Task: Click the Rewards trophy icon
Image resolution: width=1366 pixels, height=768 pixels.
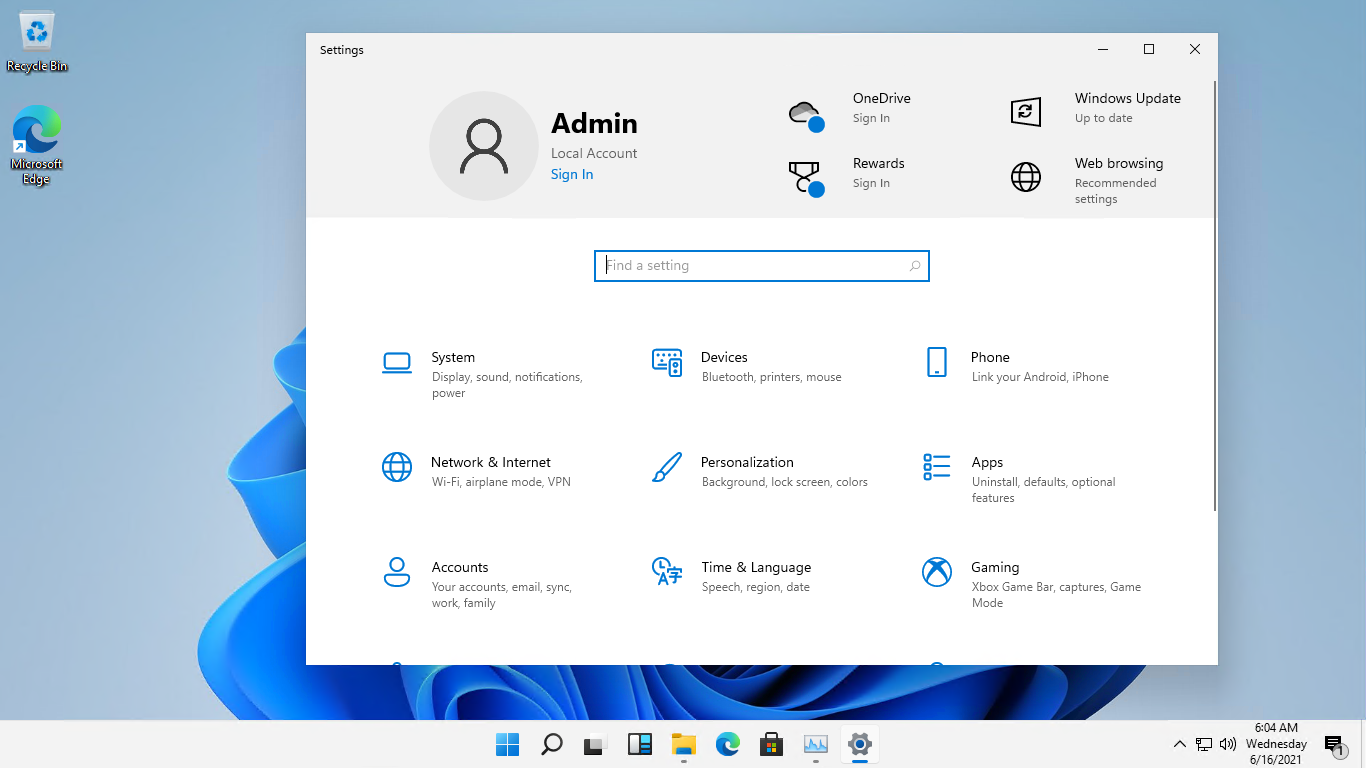Action: tap(805, 178)
